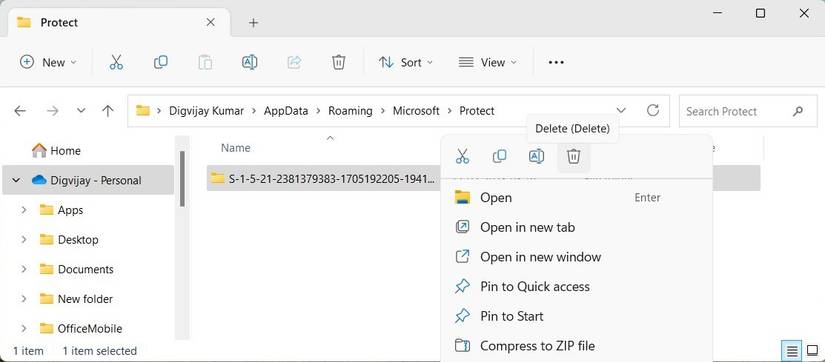The width and height of the screenshot is (825, 362).
Task: Click the Protect breadcrumb segment
Action: (x=477, y=111)
